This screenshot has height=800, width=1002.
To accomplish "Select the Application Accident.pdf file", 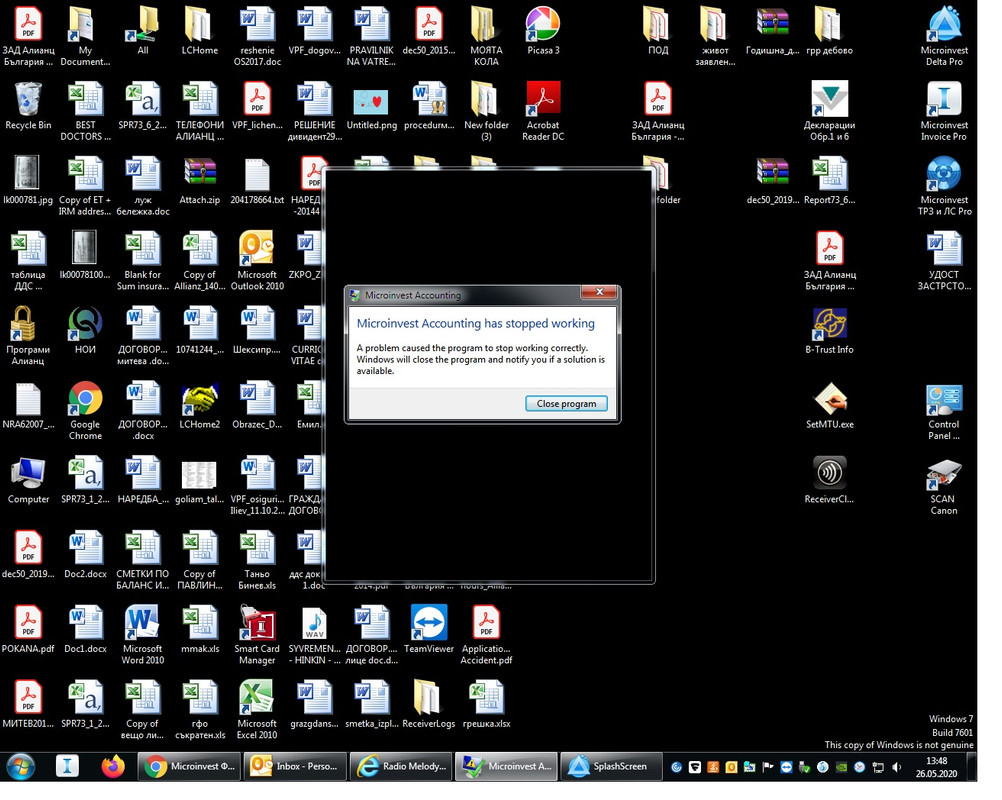I will [x=486, y=635].
